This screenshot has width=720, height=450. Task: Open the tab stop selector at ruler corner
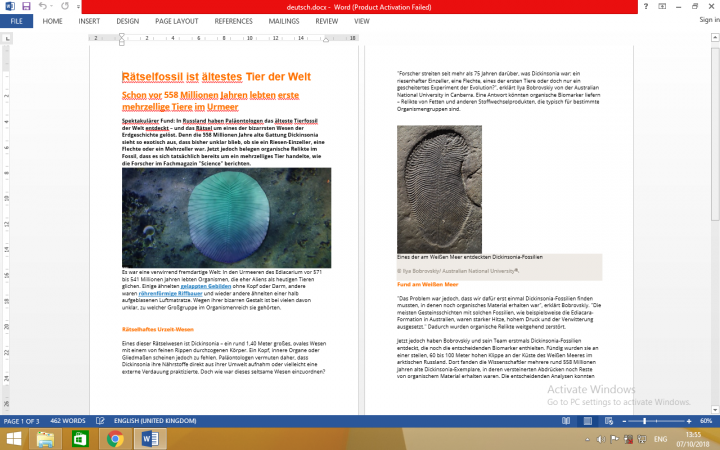7,39
